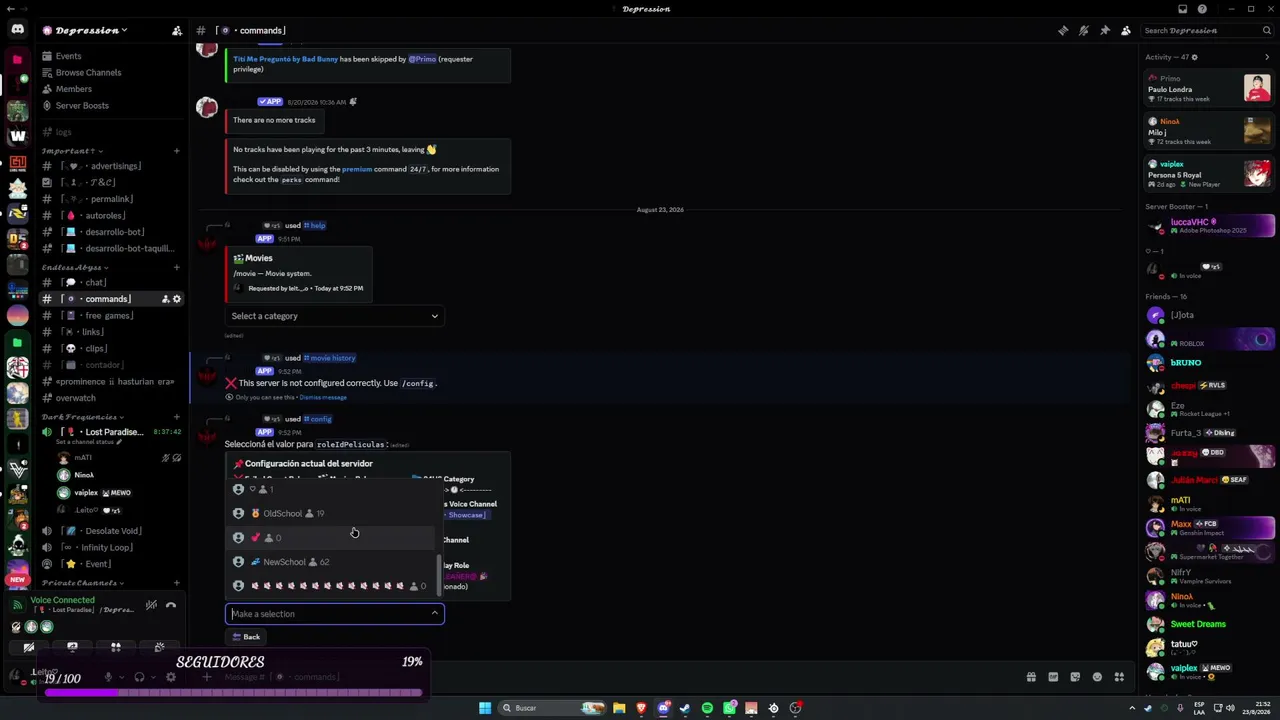Toggle channel notification mute bell icon

click(1084, 30)
